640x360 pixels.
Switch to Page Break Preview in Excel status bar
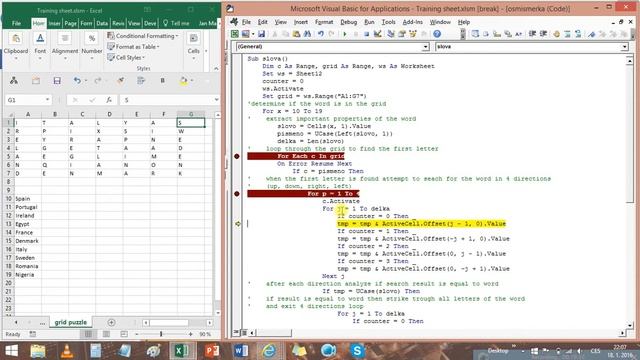tap(124, 334)
